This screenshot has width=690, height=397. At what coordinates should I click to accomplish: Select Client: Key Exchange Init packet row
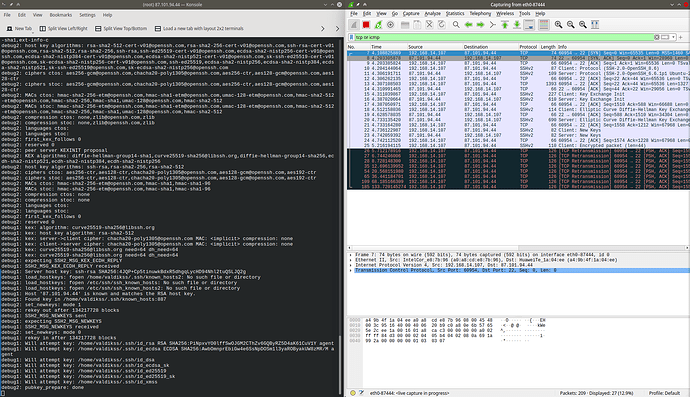pyautogui.click(x=518, y=94)
